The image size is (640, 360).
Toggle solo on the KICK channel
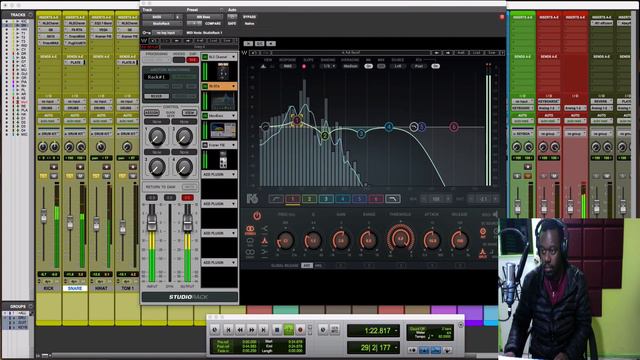click(43, 176)
